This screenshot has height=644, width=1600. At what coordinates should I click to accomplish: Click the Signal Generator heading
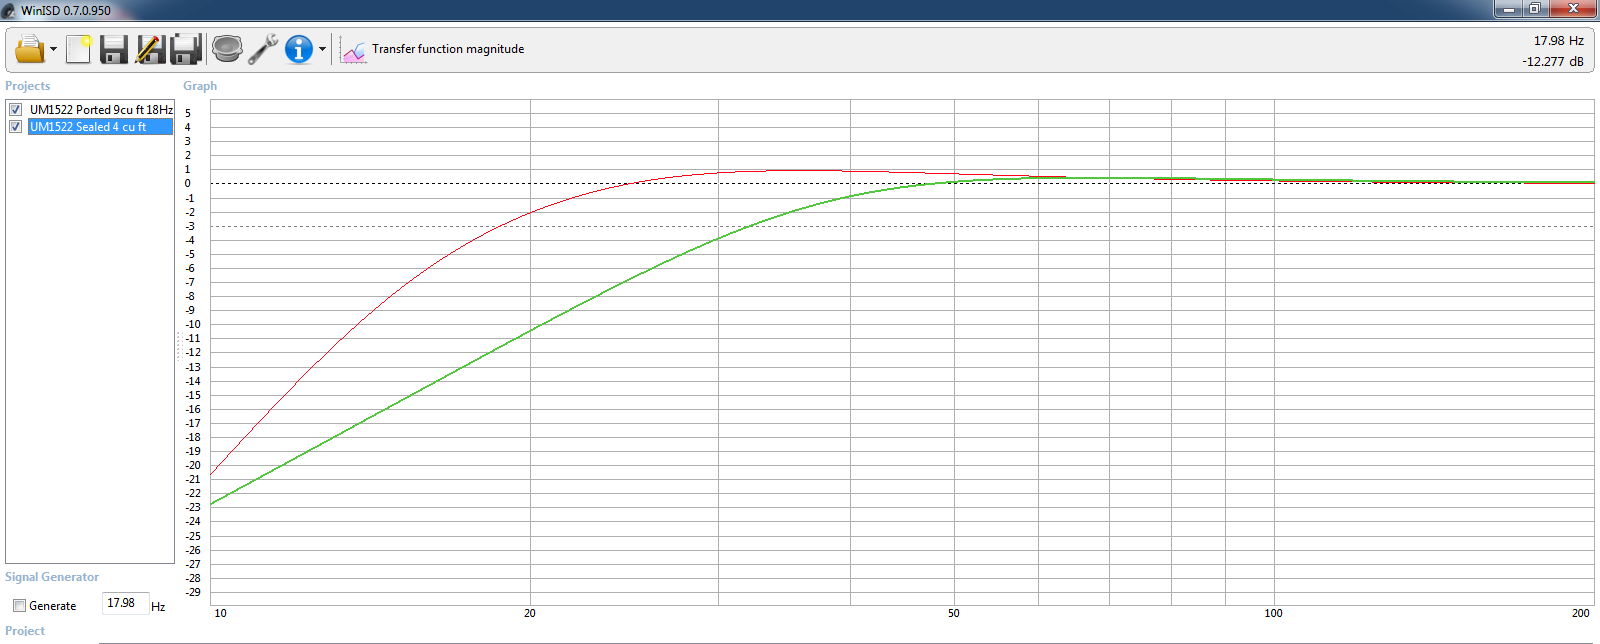point(52,577)
